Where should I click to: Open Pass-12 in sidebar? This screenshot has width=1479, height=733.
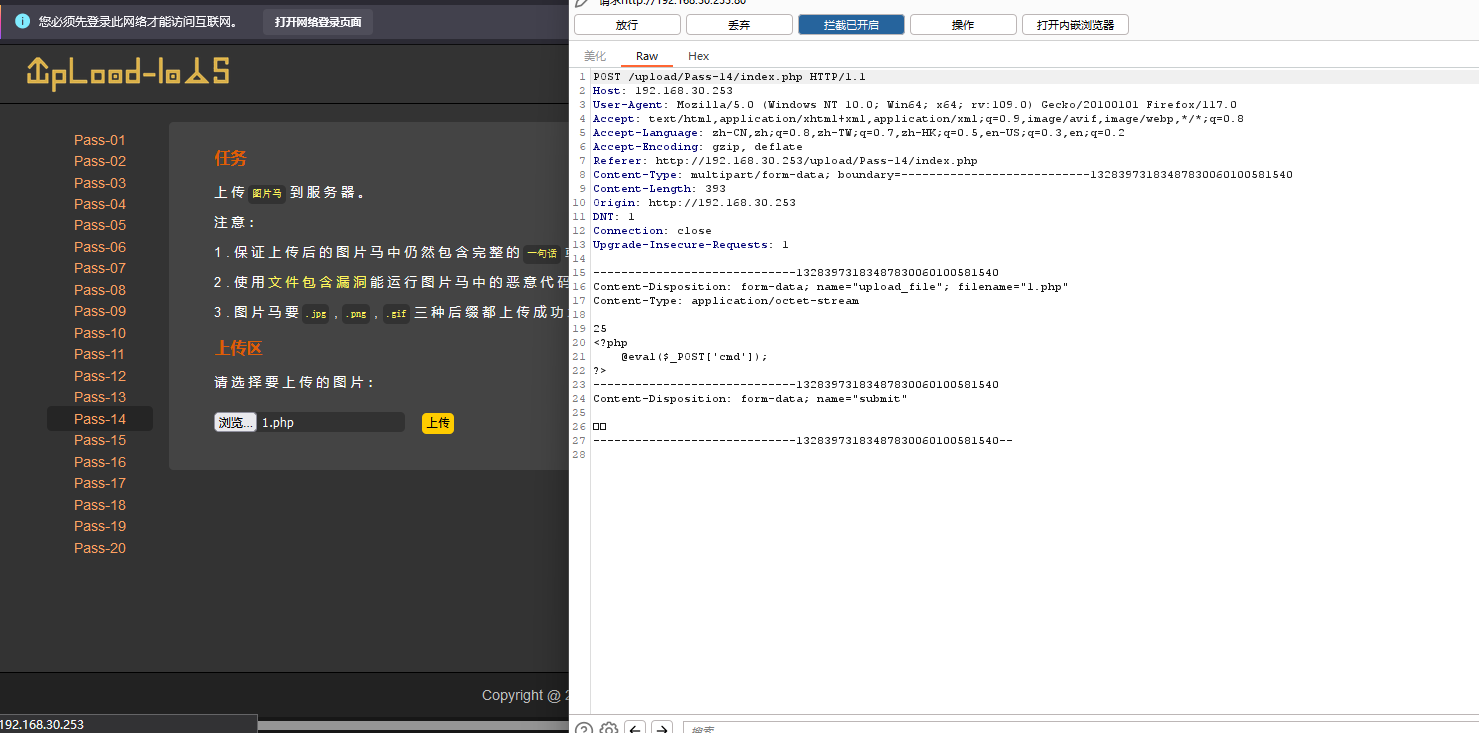coord(100,376)
